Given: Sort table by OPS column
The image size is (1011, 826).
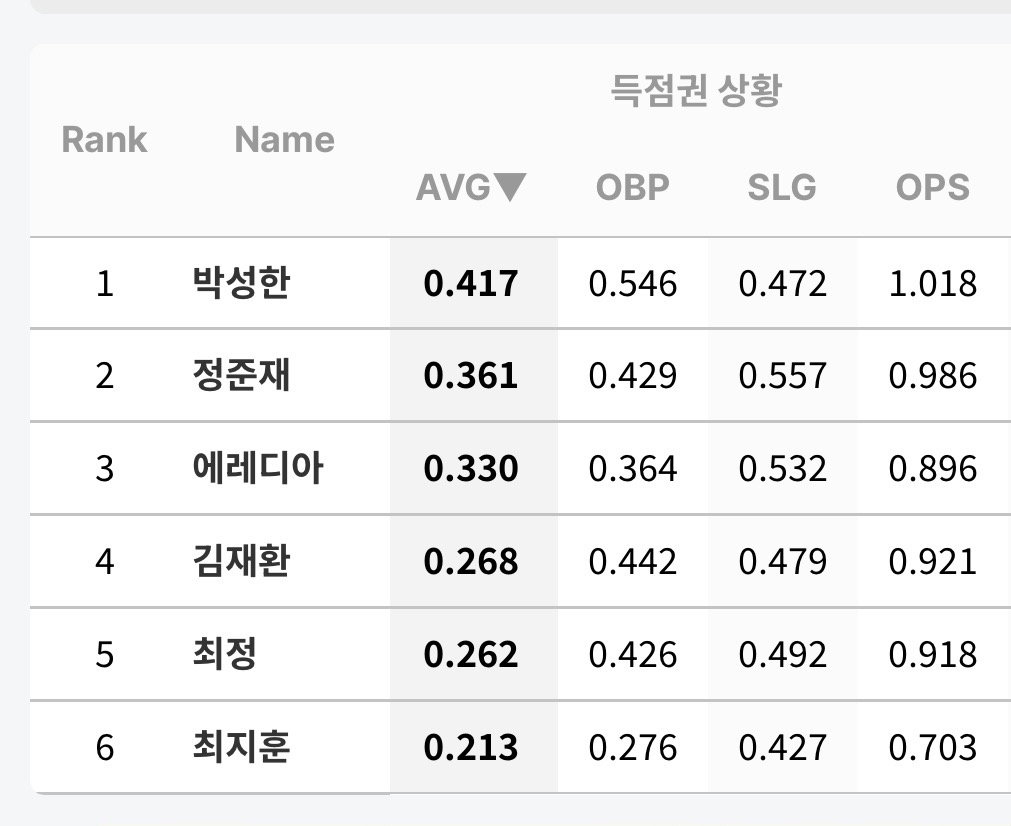Looking at the screenshot, I should [x=932, y=188].
